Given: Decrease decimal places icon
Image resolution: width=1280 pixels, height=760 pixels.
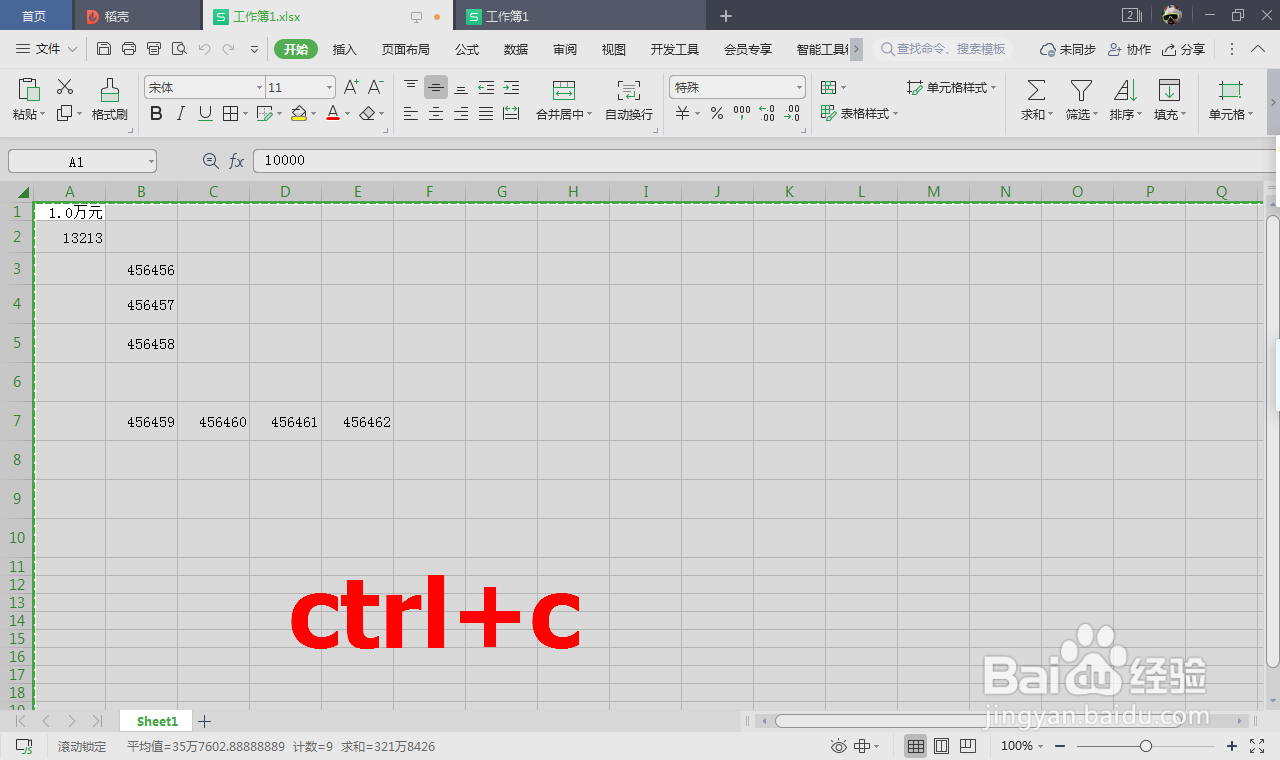Looking at the screenshot, I should (x=792, y=114).
